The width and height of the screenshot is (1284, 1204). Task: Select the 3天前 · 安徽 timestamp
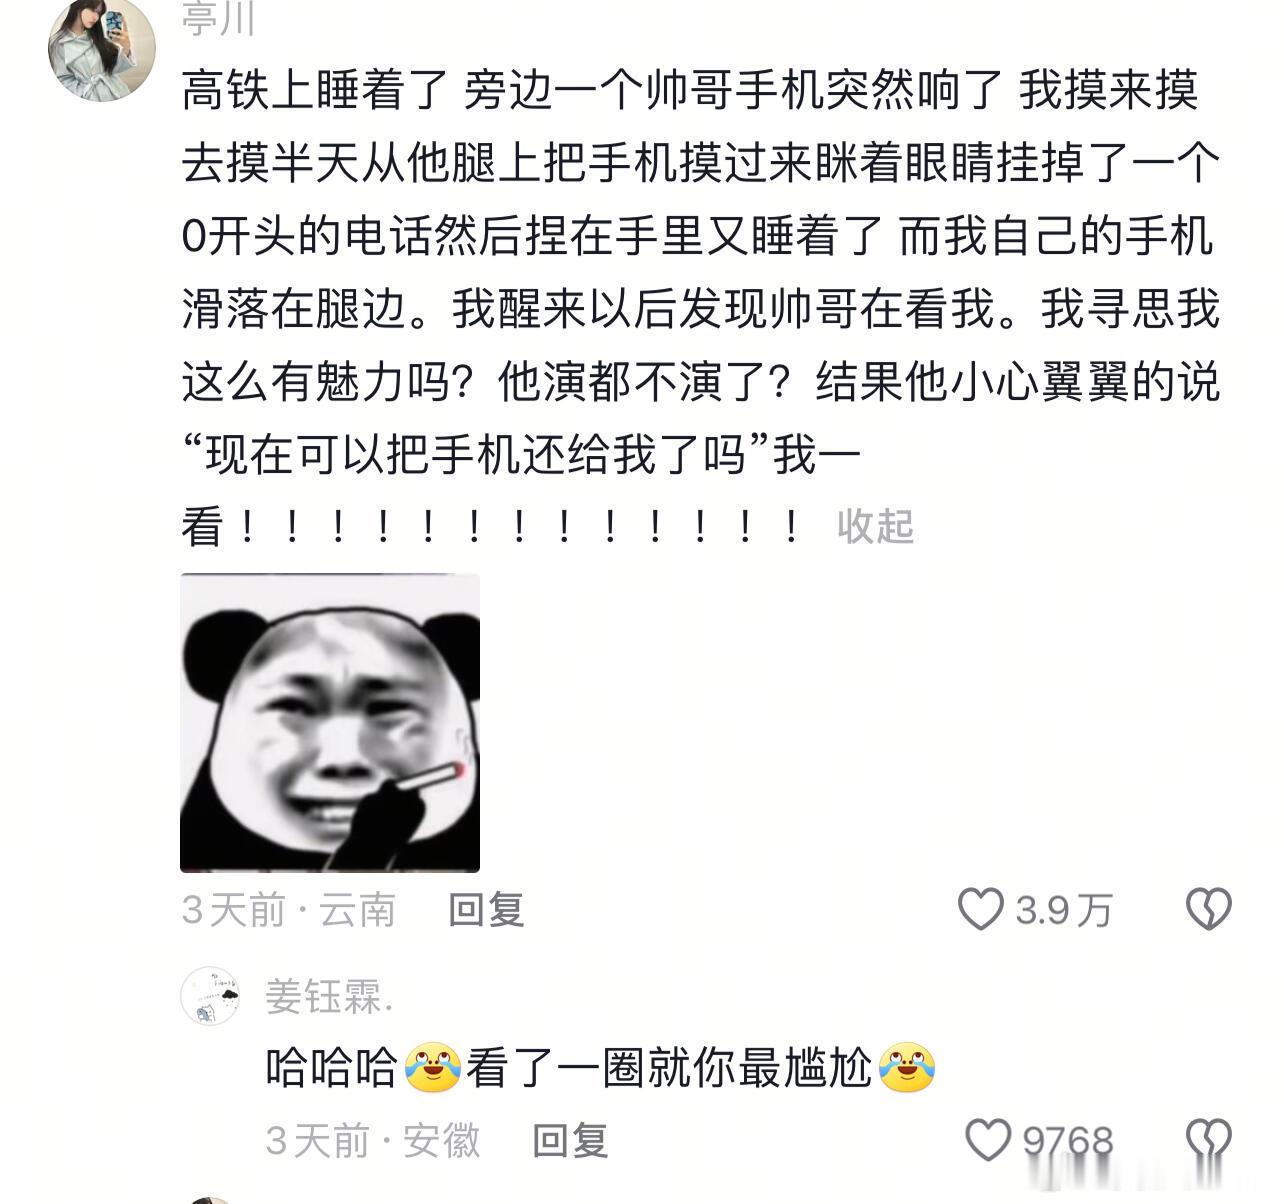[x=373, y=1141]
